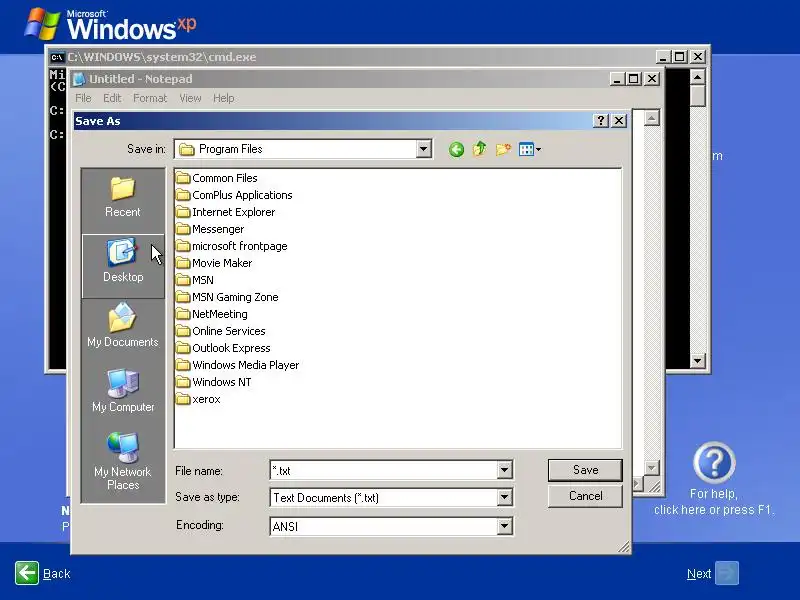800x600 pixels.
Task: Click the File name text field
Action: 384,470
